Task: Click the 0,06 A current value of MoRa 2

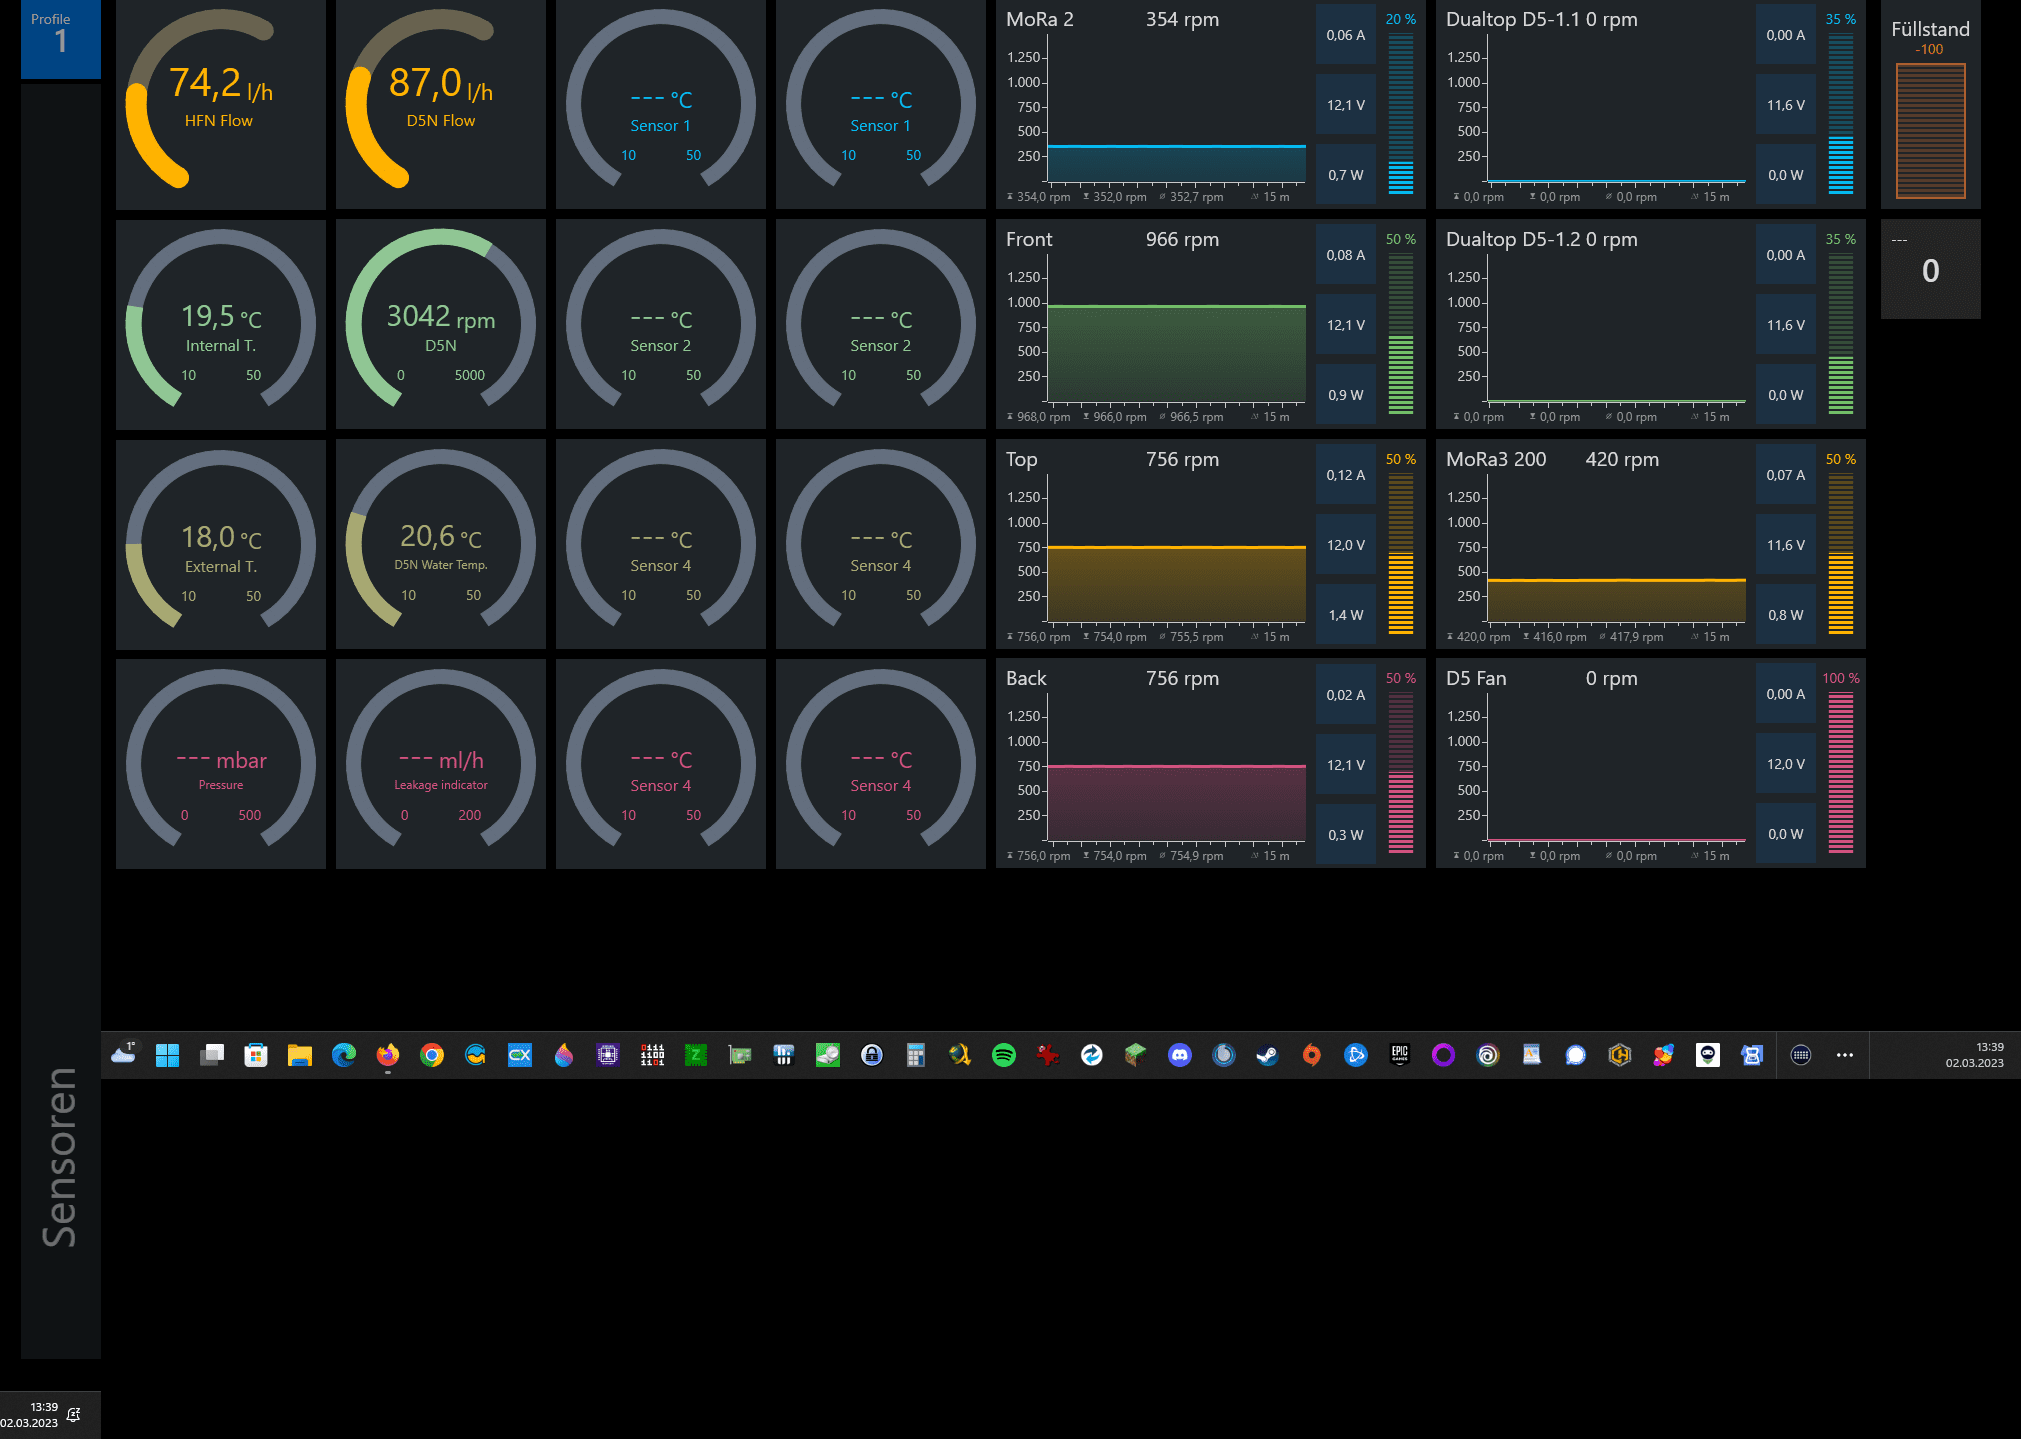Action: (1346, 35)
